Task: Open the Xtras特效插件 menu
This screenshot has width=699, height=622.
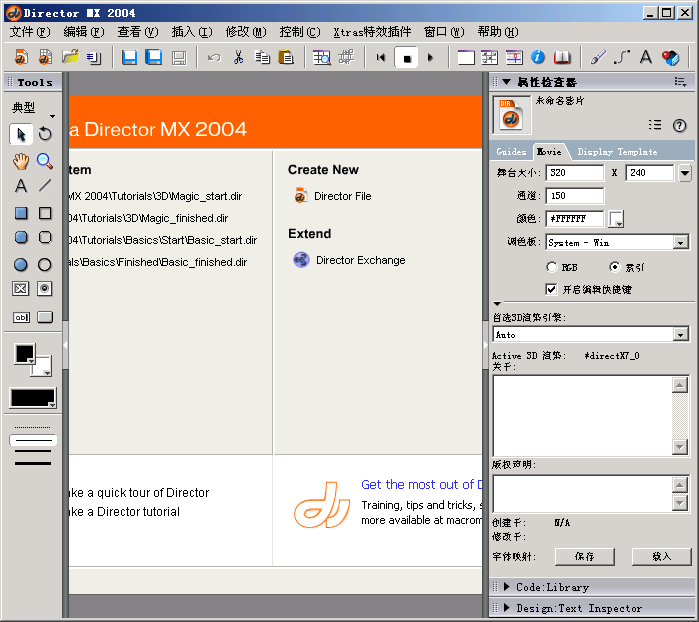Action: pos(372,32)
